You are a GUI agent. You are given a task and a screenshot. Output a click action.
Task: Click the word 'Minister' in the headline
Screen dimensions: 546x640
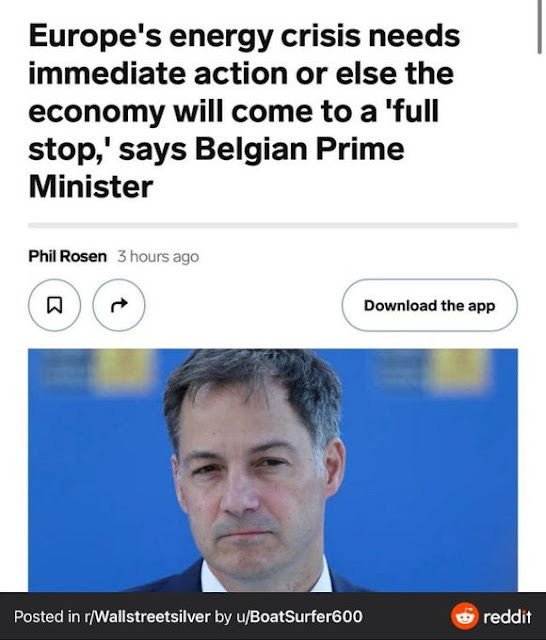(91, 187)
